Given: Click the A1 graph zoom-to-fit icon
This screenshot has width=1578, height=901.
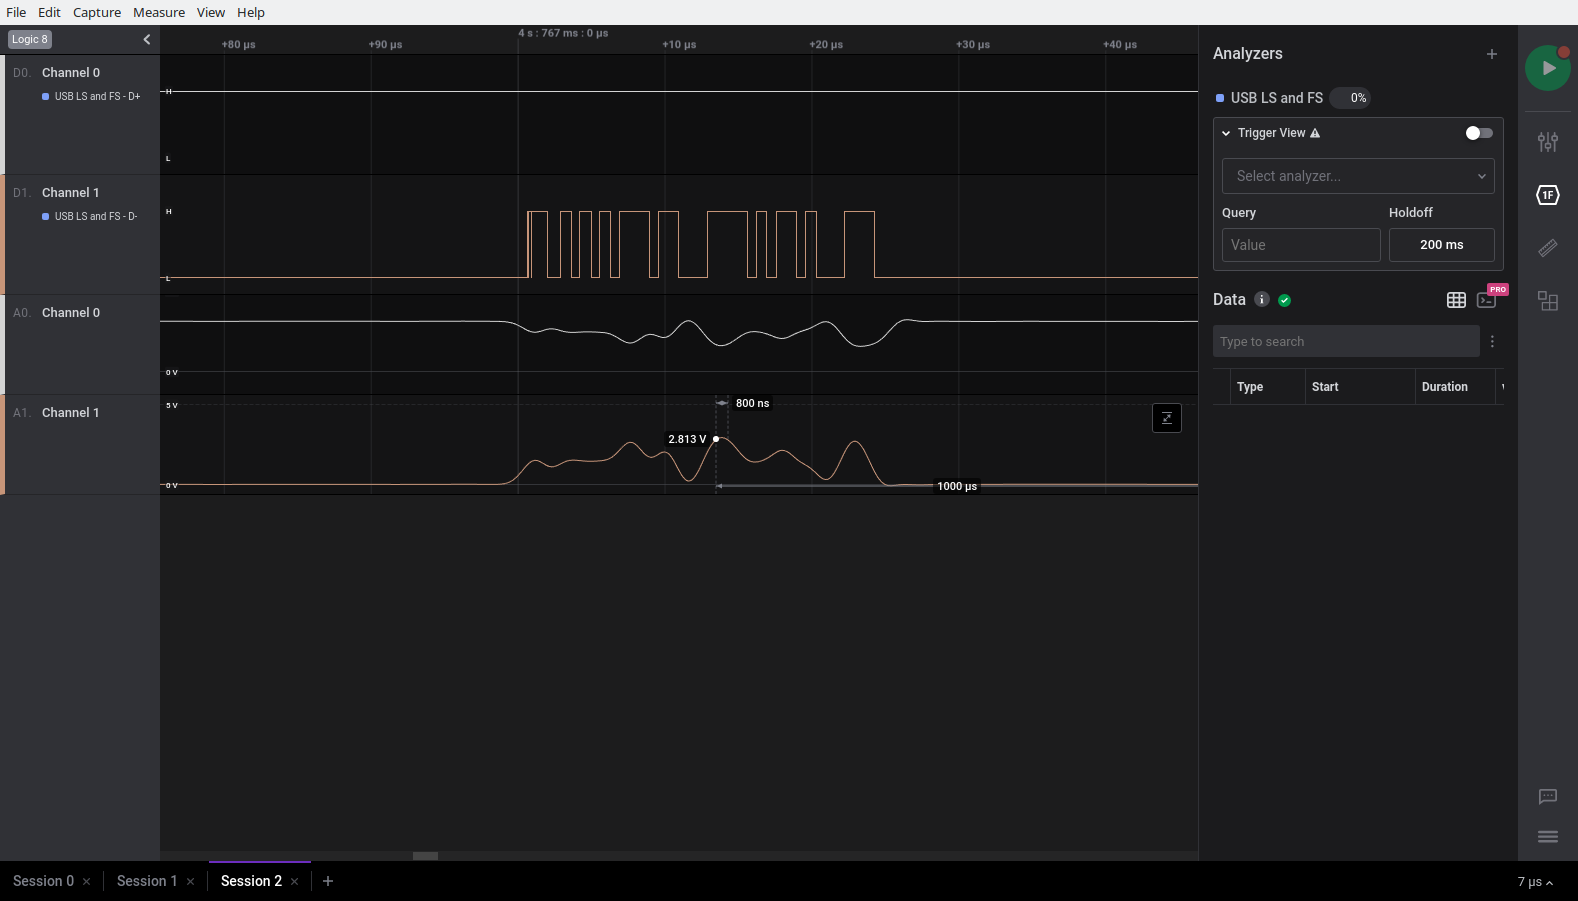Looking at the screenshot, I should point(1167,418).
